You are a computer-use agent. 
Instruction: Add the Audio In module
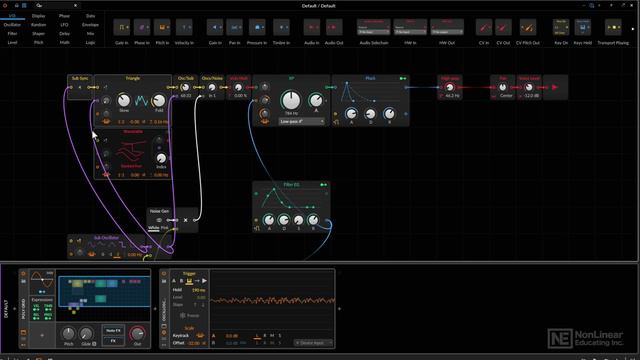coord(312,27)
